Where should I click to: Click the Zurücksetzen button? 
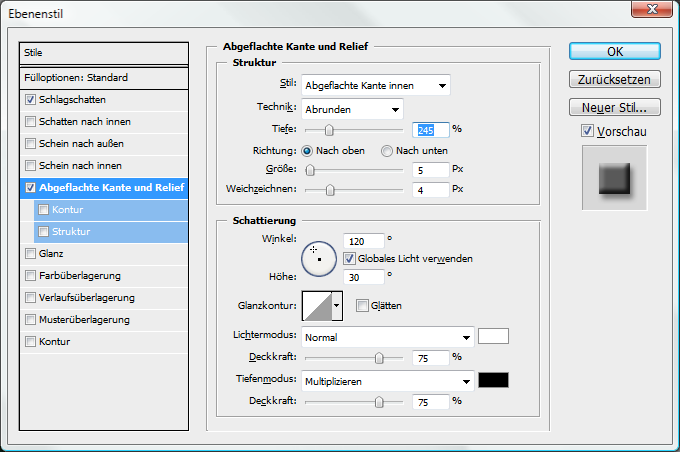(x=615, y=79)
